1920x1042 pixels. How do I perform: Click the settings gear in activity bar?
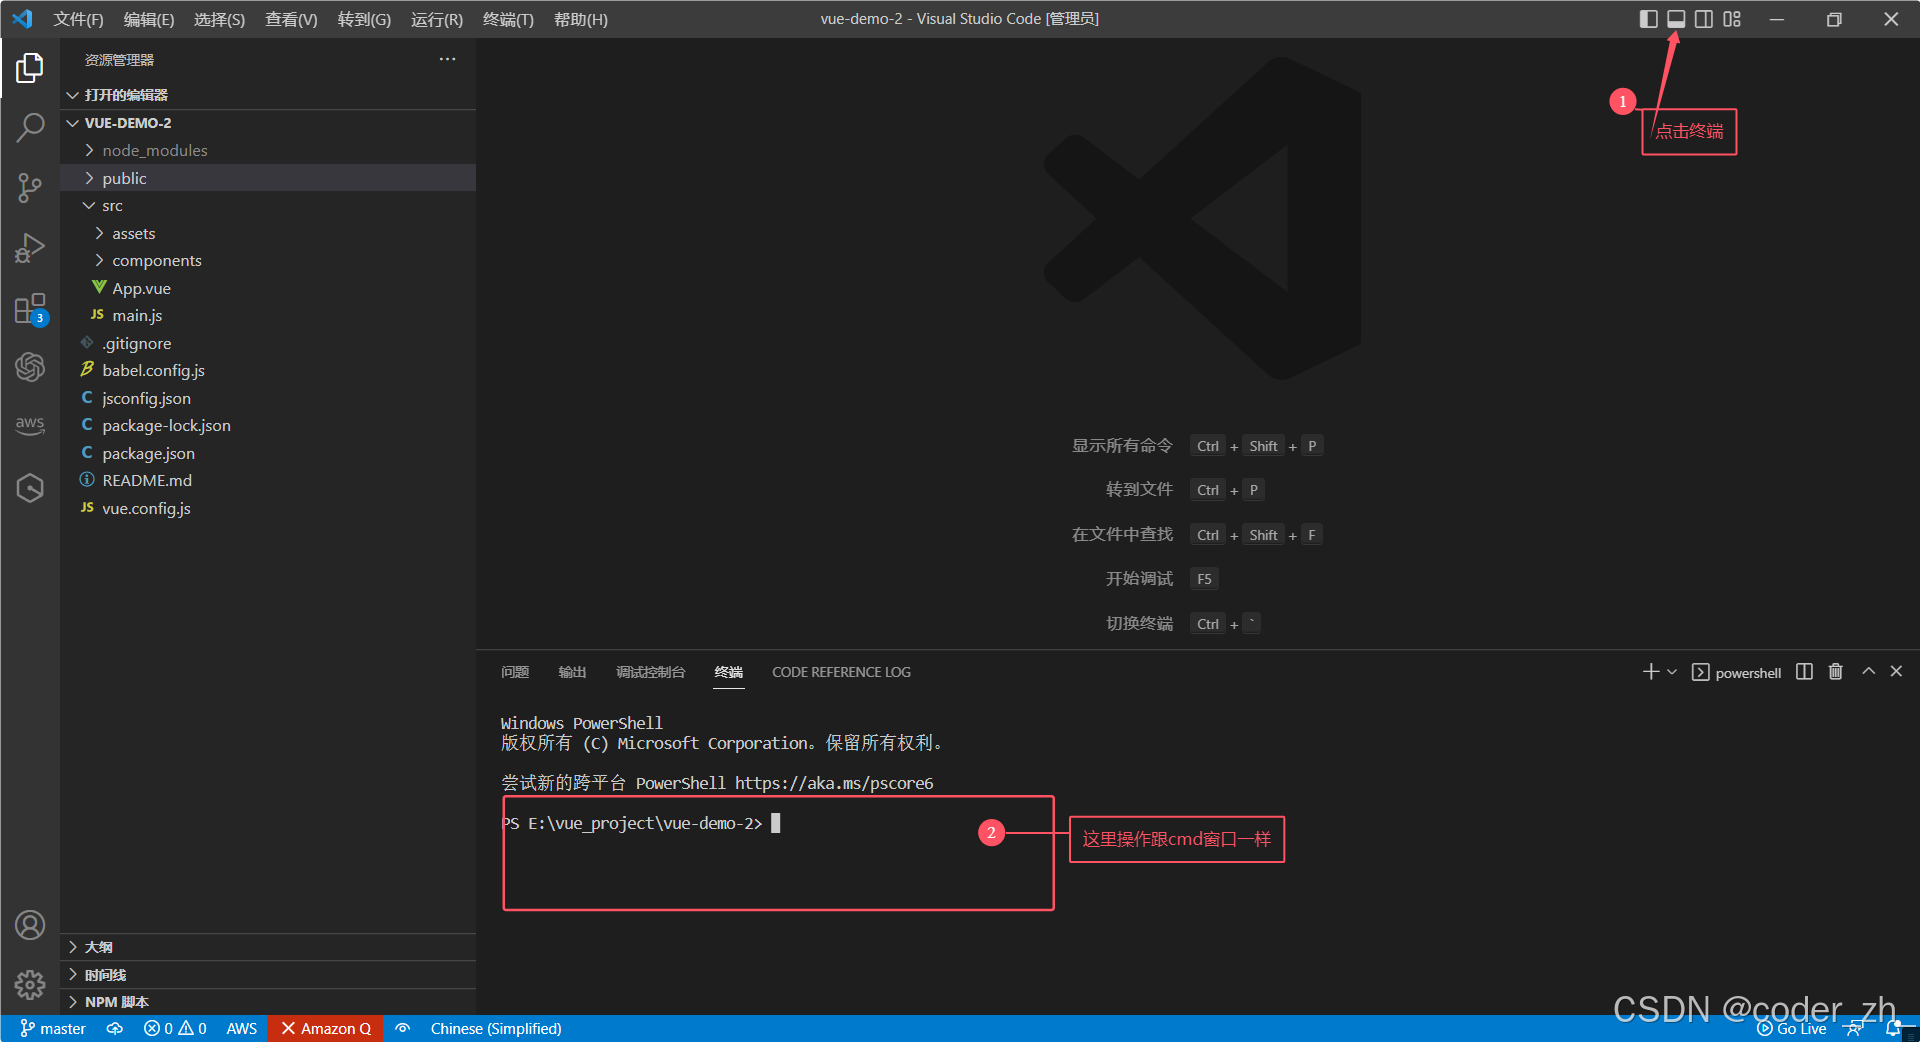30,985
